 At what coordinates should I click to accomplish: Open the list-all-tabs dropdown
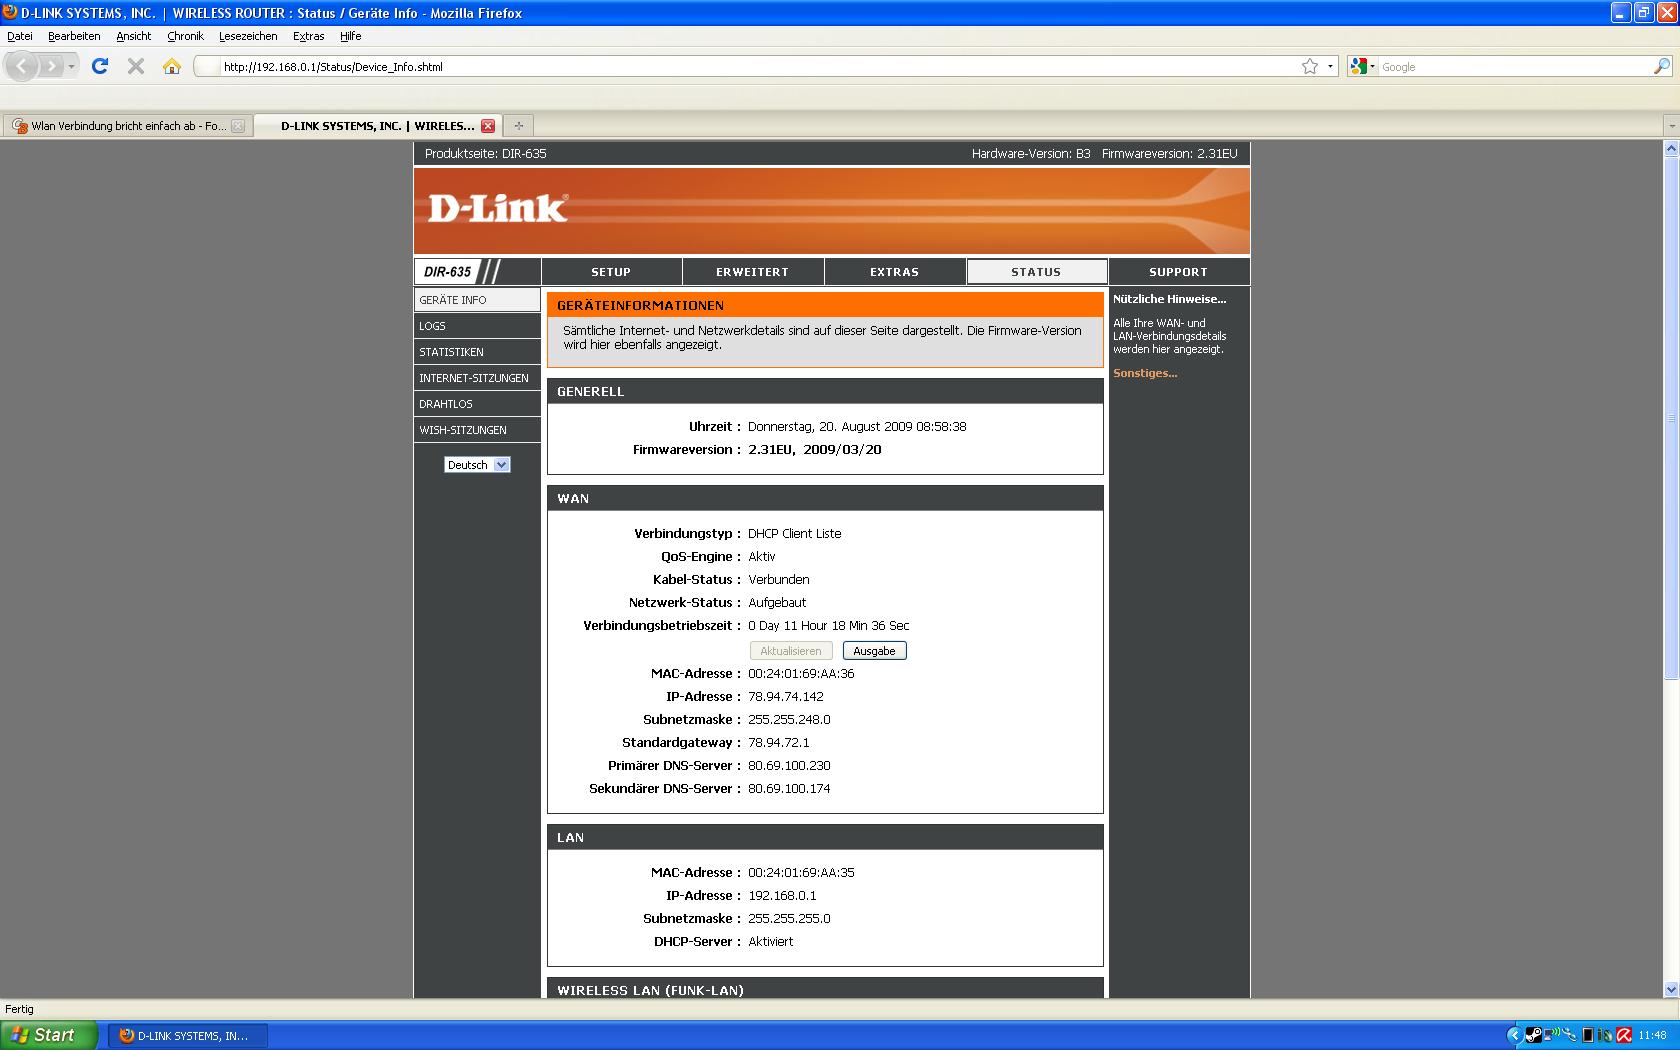pyautogui.click(x=1671, y=126)
